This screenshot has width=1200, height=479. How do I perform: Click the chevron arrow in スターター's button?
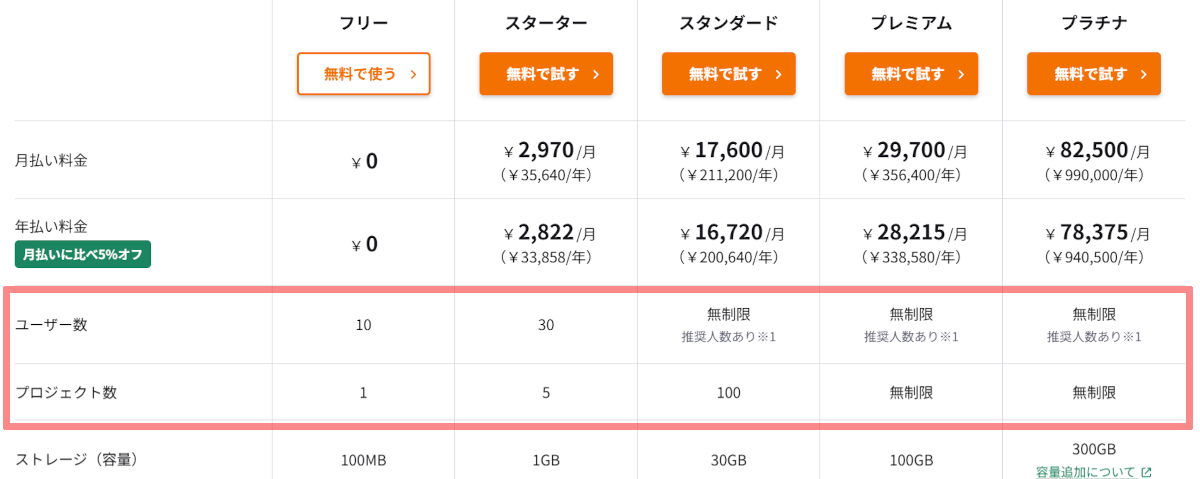coord(596,74)
